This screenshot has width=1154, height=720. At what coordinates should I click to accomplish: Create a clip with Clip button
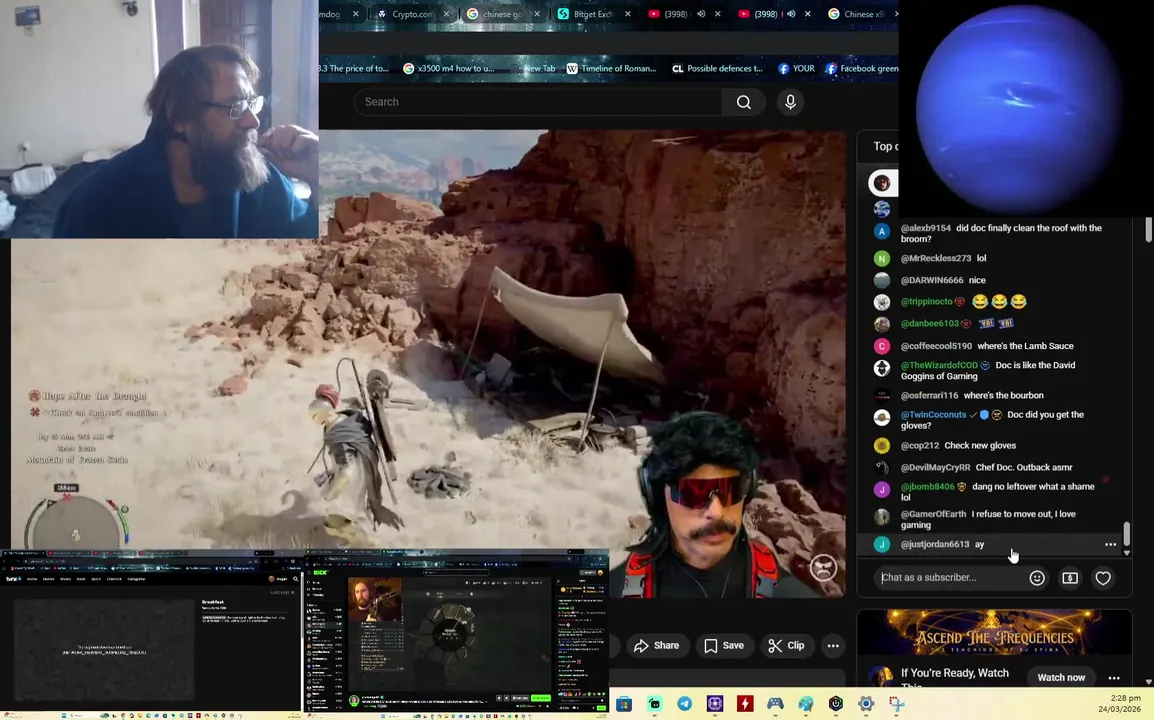pyautogui.click(x=786, y=646)
